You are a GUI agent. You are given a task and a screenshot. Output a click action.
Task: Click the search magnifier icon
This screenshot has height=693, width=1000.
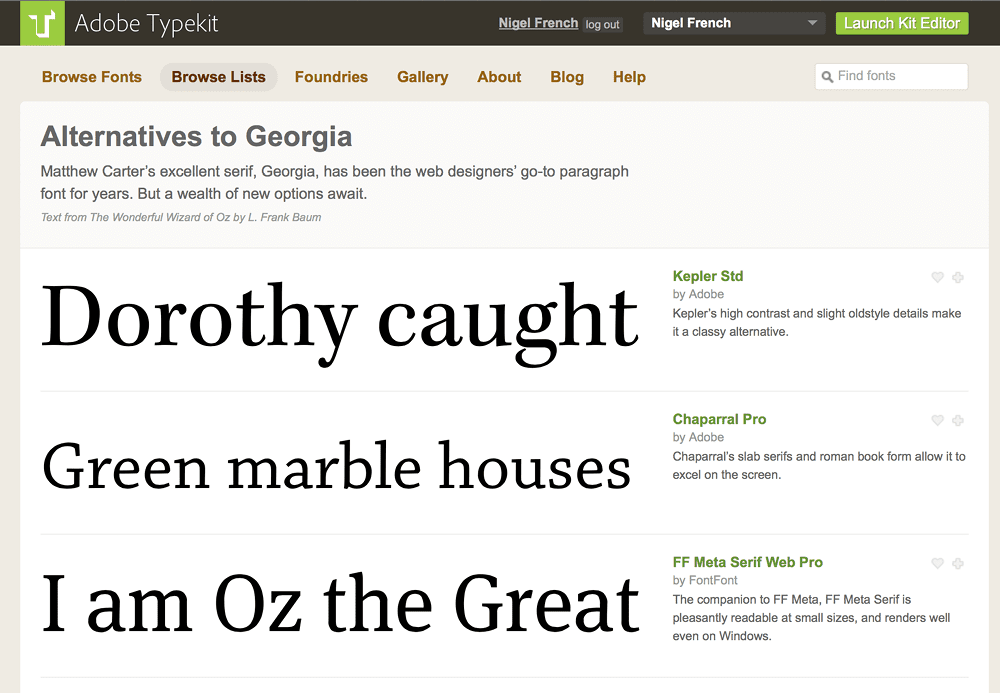827,77
